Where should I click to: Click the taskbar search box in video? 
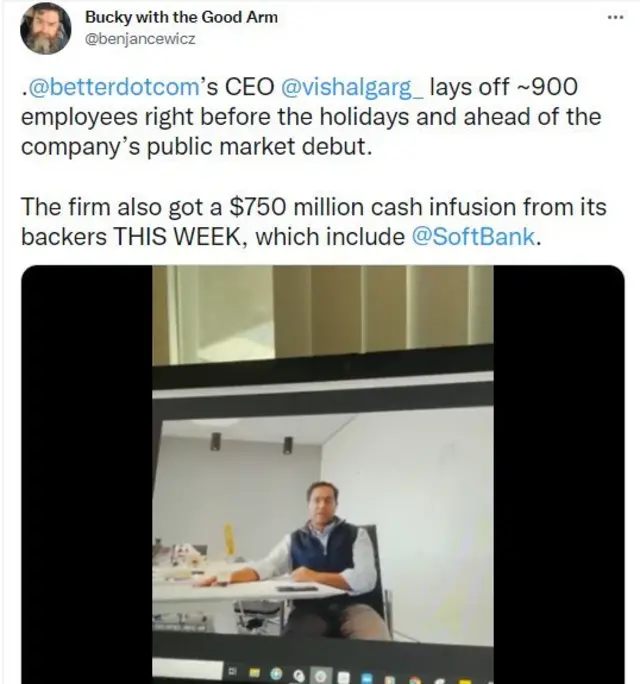pyautogui.click(x=188, y=669)
